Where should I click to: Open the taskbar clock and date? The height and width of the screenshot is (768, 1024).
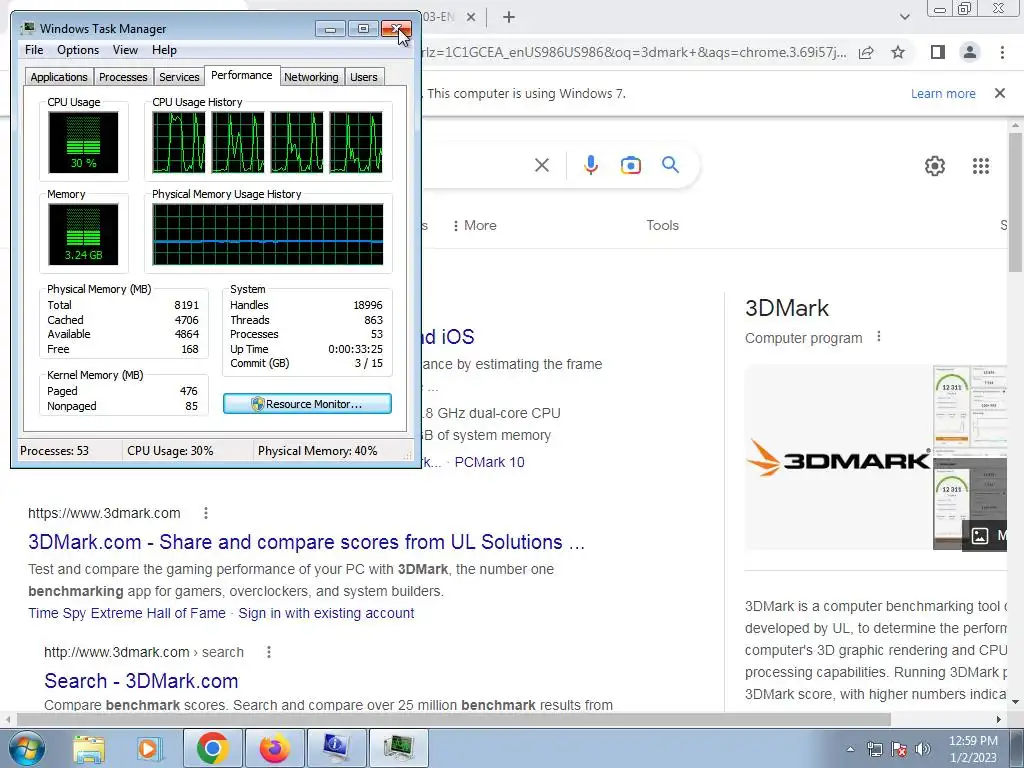pos(973,749)
